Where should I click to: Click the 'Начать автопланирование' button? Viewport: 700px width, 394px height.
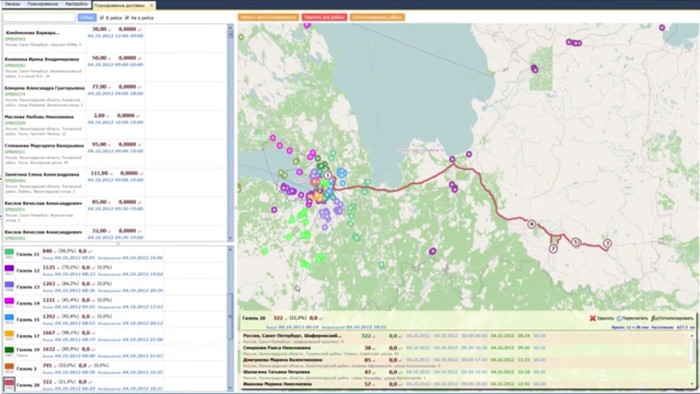pyautogui.click(x=268, y=17)
